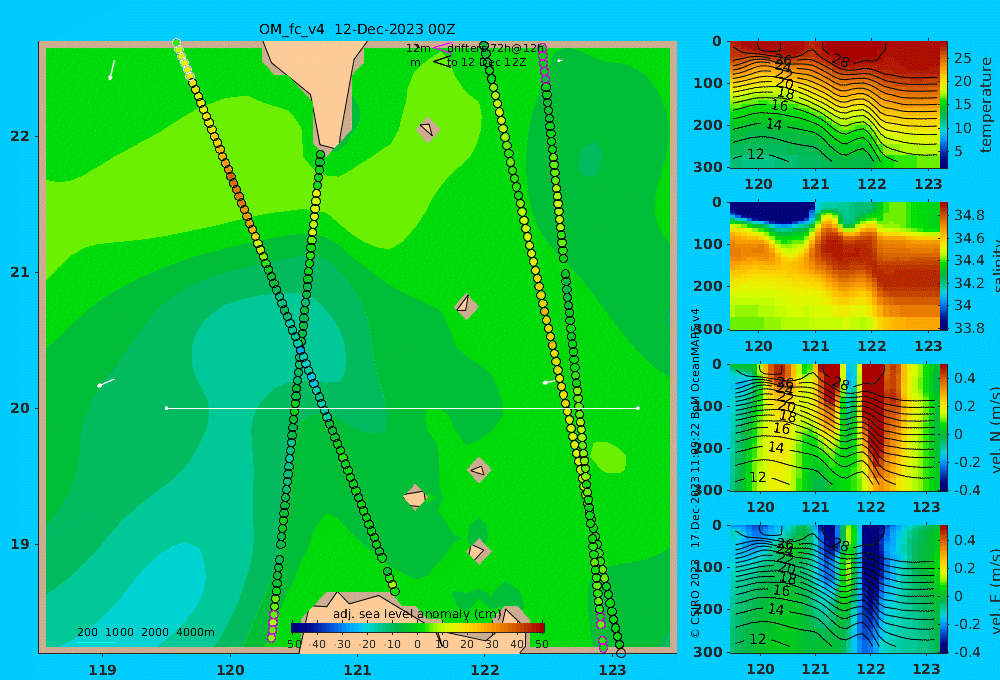Click the sea level anomaly color bar

418,628
